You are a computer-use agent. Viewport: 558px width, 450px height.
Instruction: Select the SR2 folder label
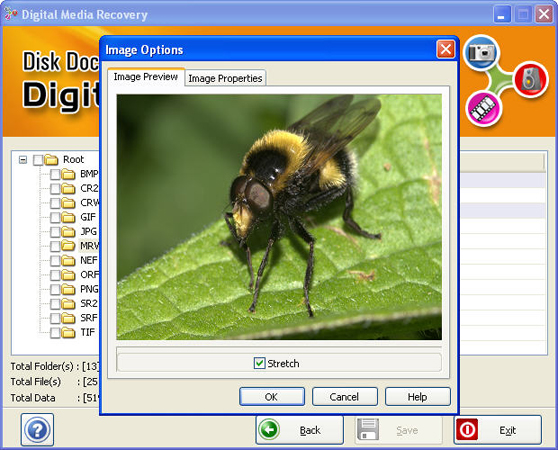(89, 303)
